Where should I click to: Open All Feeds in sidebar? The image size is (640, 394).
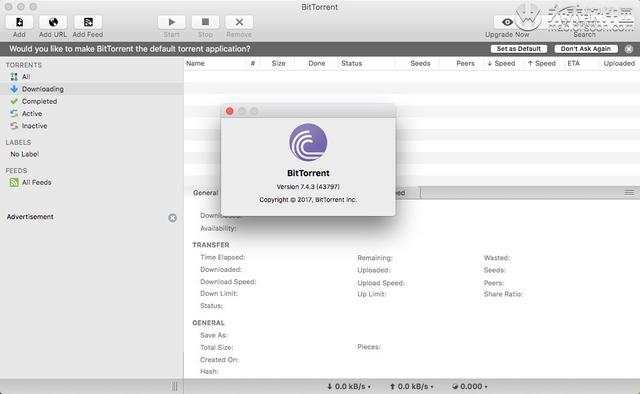pos(92,183)
